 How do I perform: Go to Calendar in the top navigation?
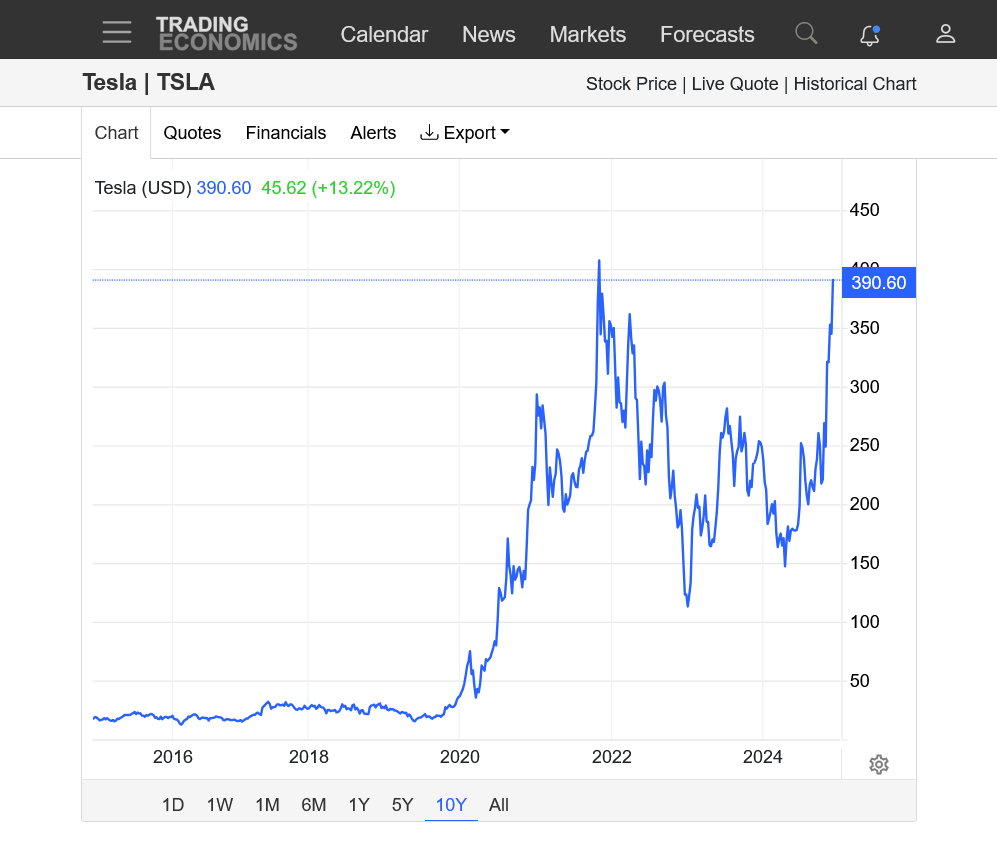click(384, 34)
